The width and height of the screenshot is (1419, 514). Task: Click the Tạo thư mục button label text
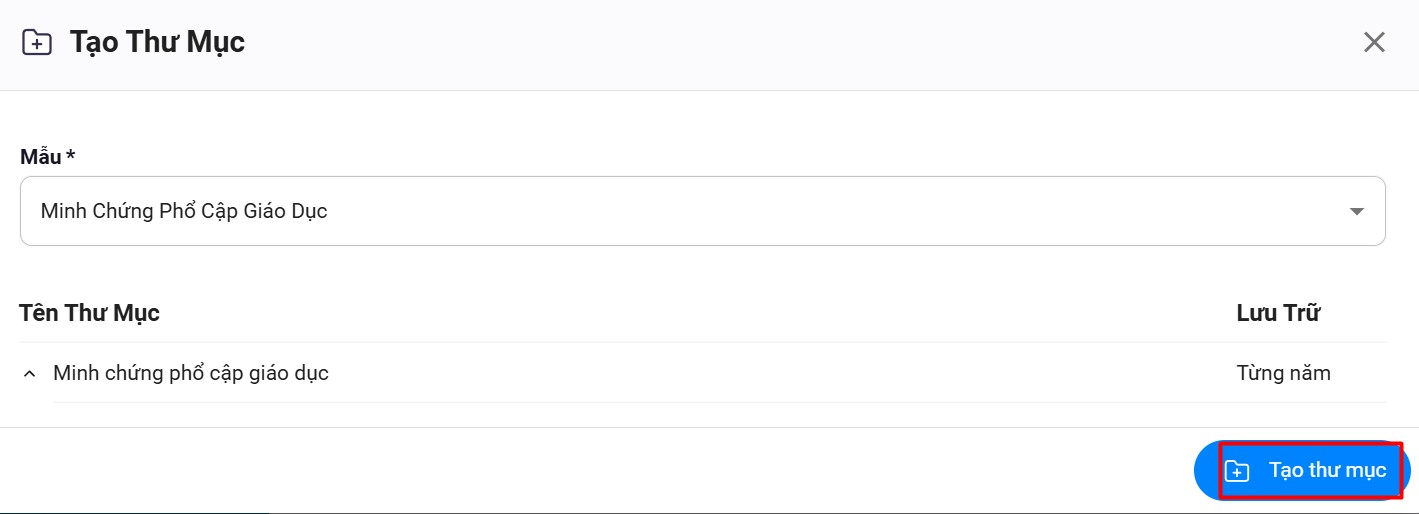pyautogui.click(x=1327, y=470)
